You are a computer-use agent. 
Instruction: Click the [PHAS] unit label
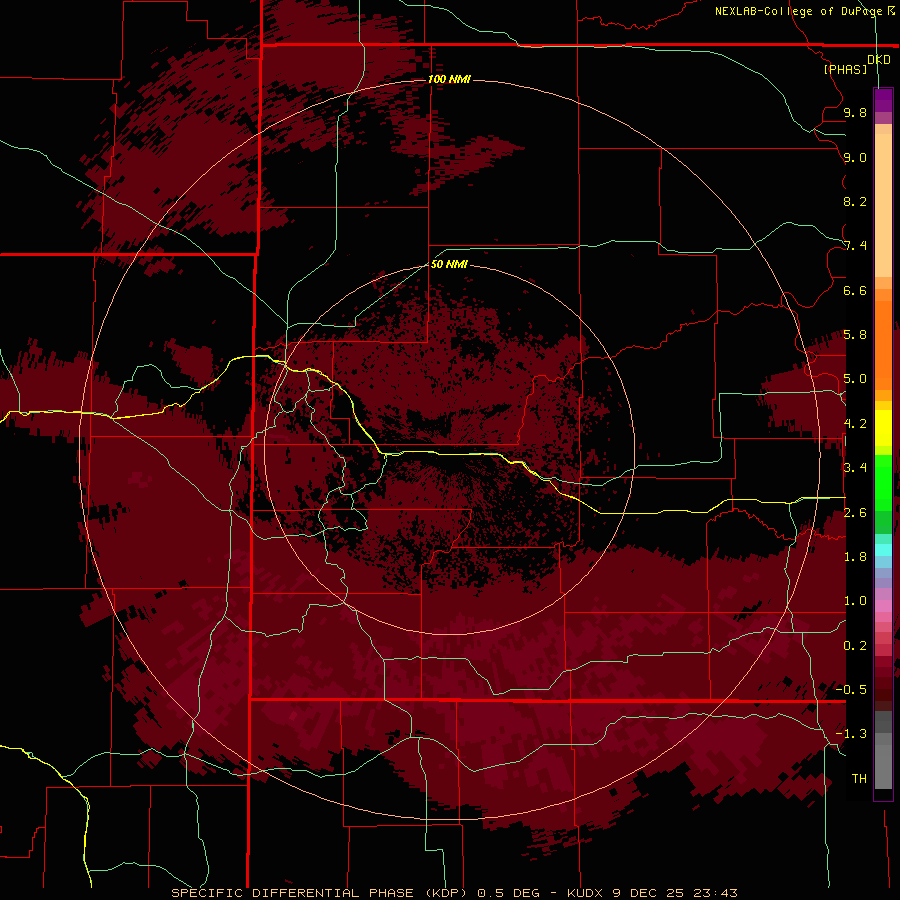[x=845, y=69]
